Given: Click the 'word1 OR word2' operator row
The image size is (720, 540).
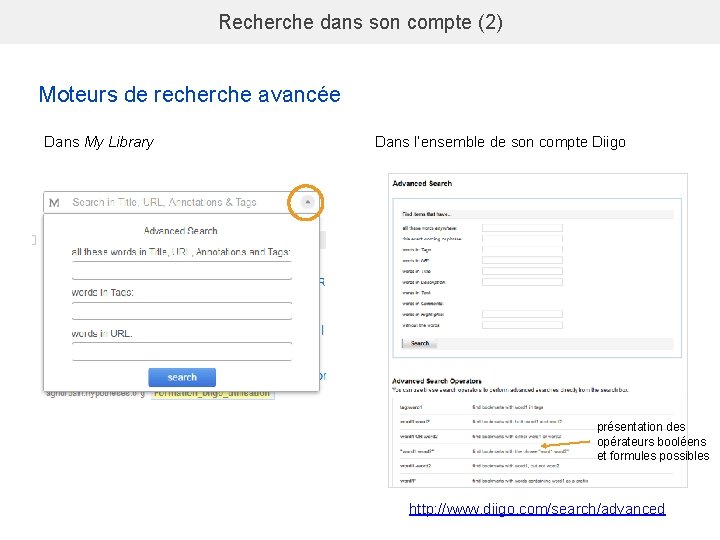Looking at the screenshot, I should click(x=536, y=436).
